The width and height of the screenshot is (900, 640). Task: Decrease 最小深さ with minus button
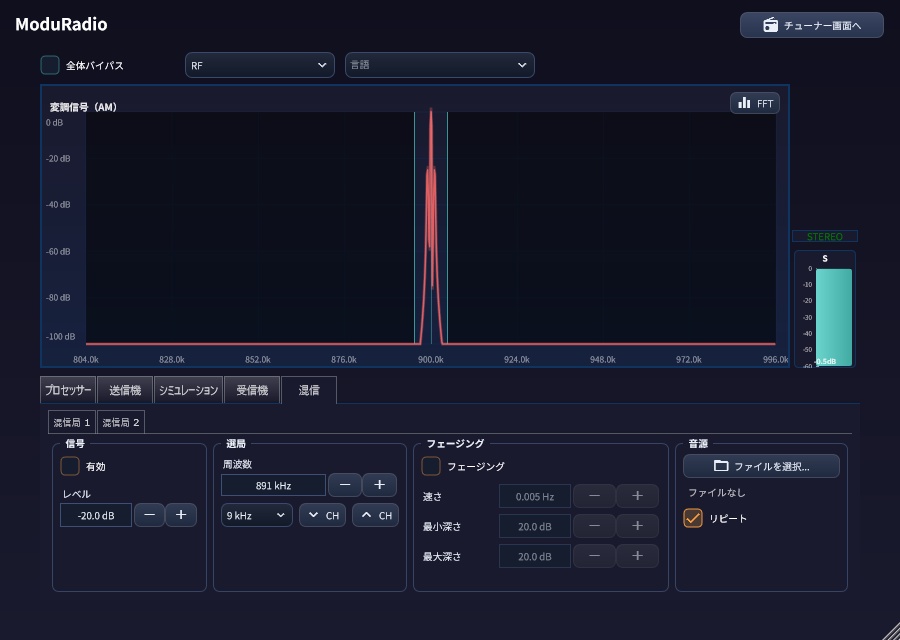595,526
